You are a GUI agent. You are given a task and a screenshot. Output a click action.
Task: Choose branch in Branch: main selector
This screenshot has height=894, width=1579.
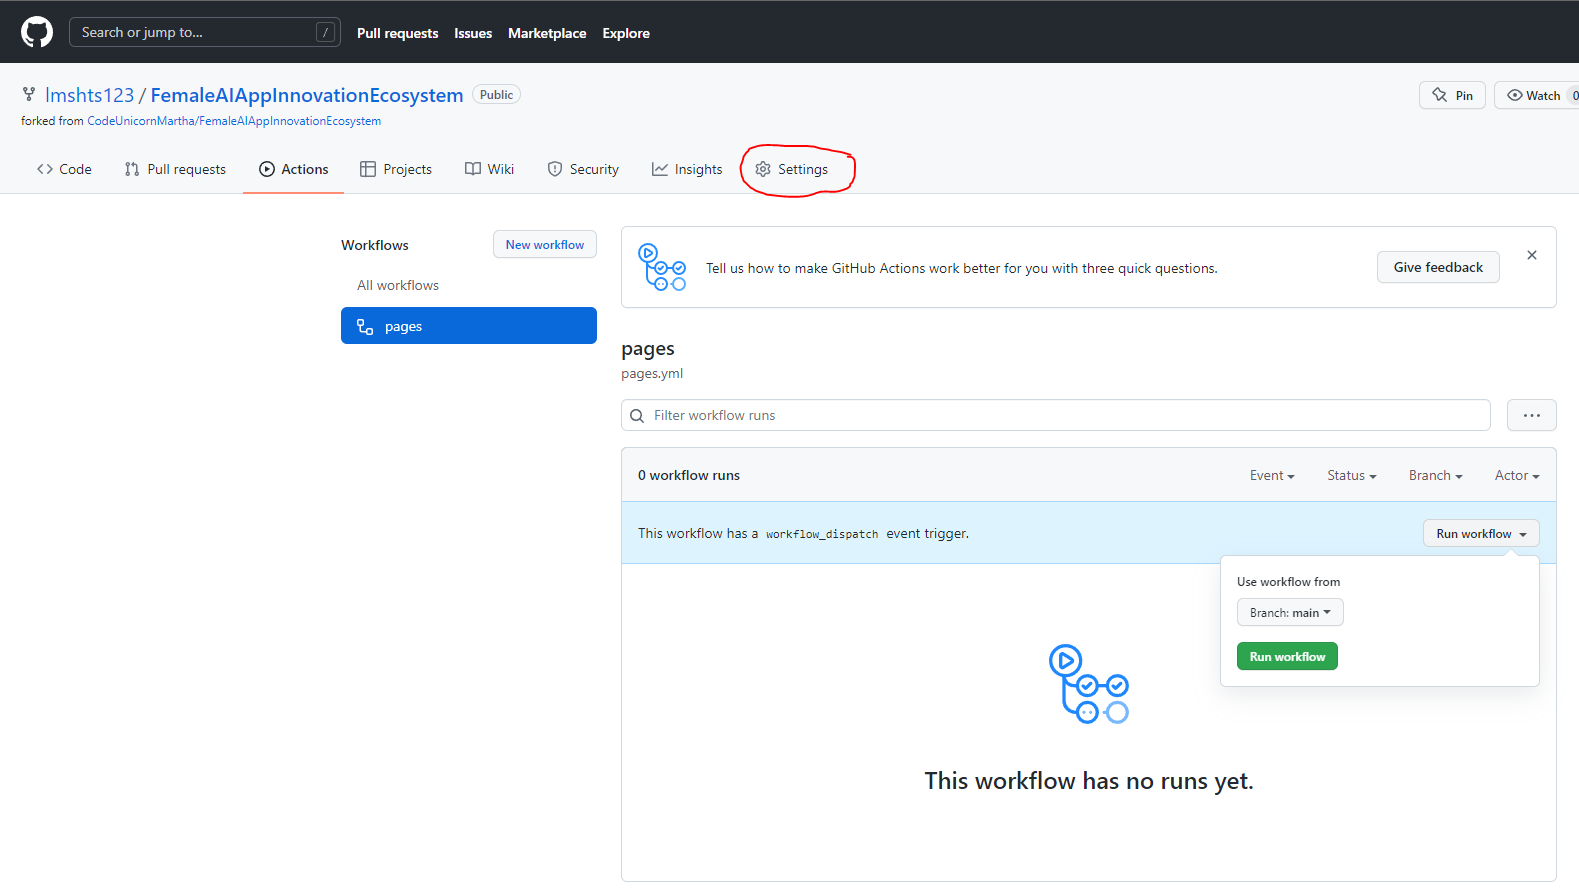click(1289, 613)
